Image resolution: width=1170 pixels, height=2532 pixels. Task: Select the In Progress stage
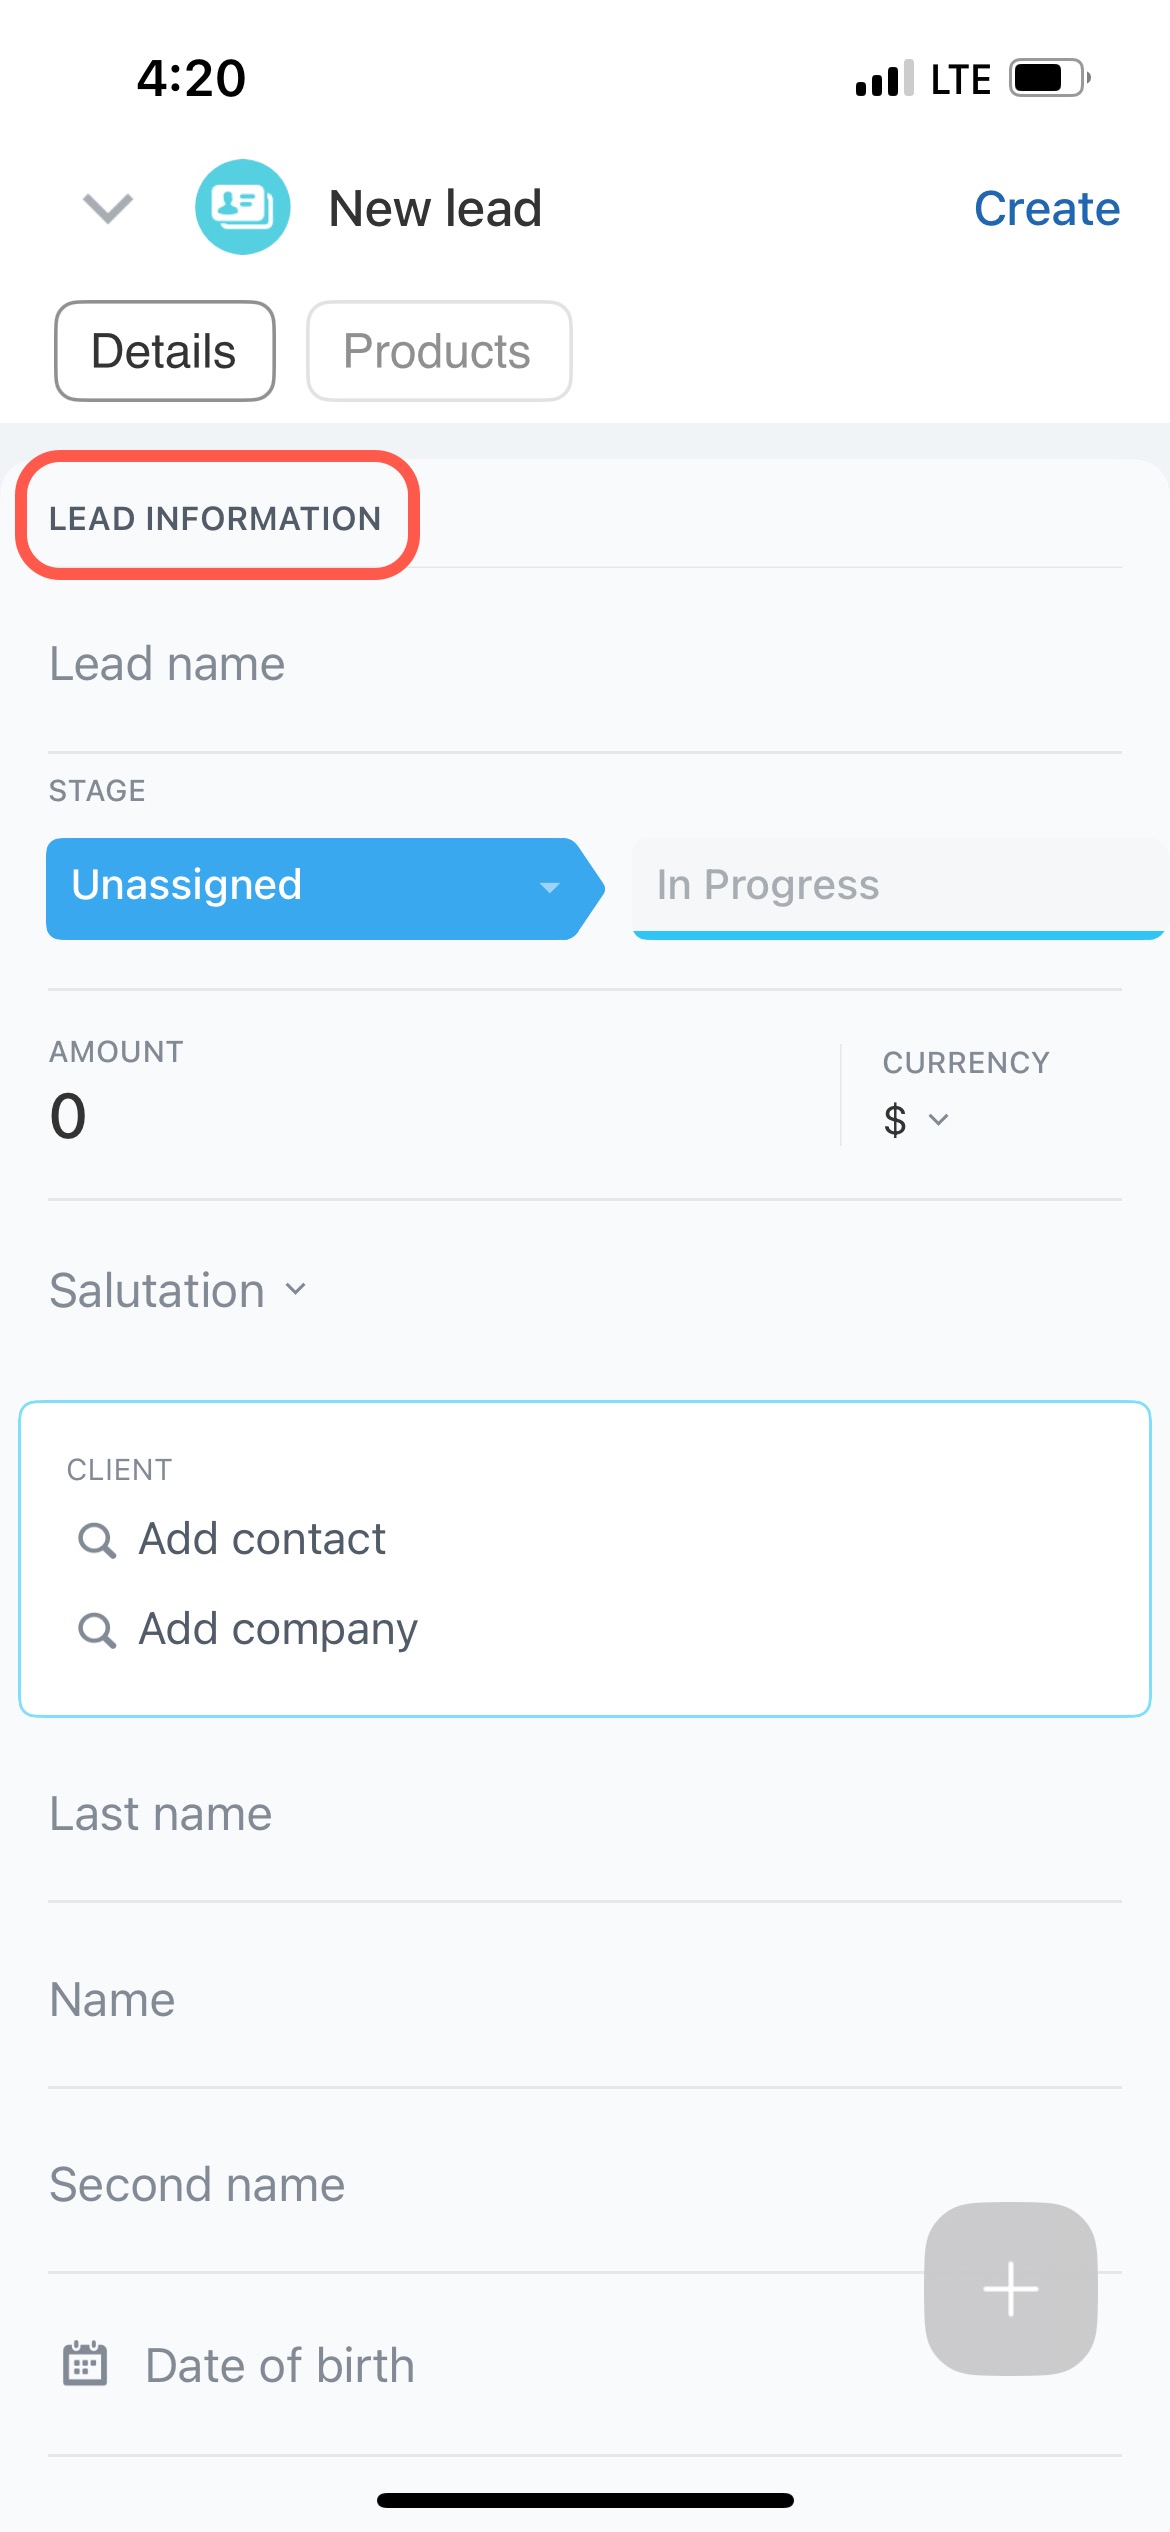tap(895, 886)
